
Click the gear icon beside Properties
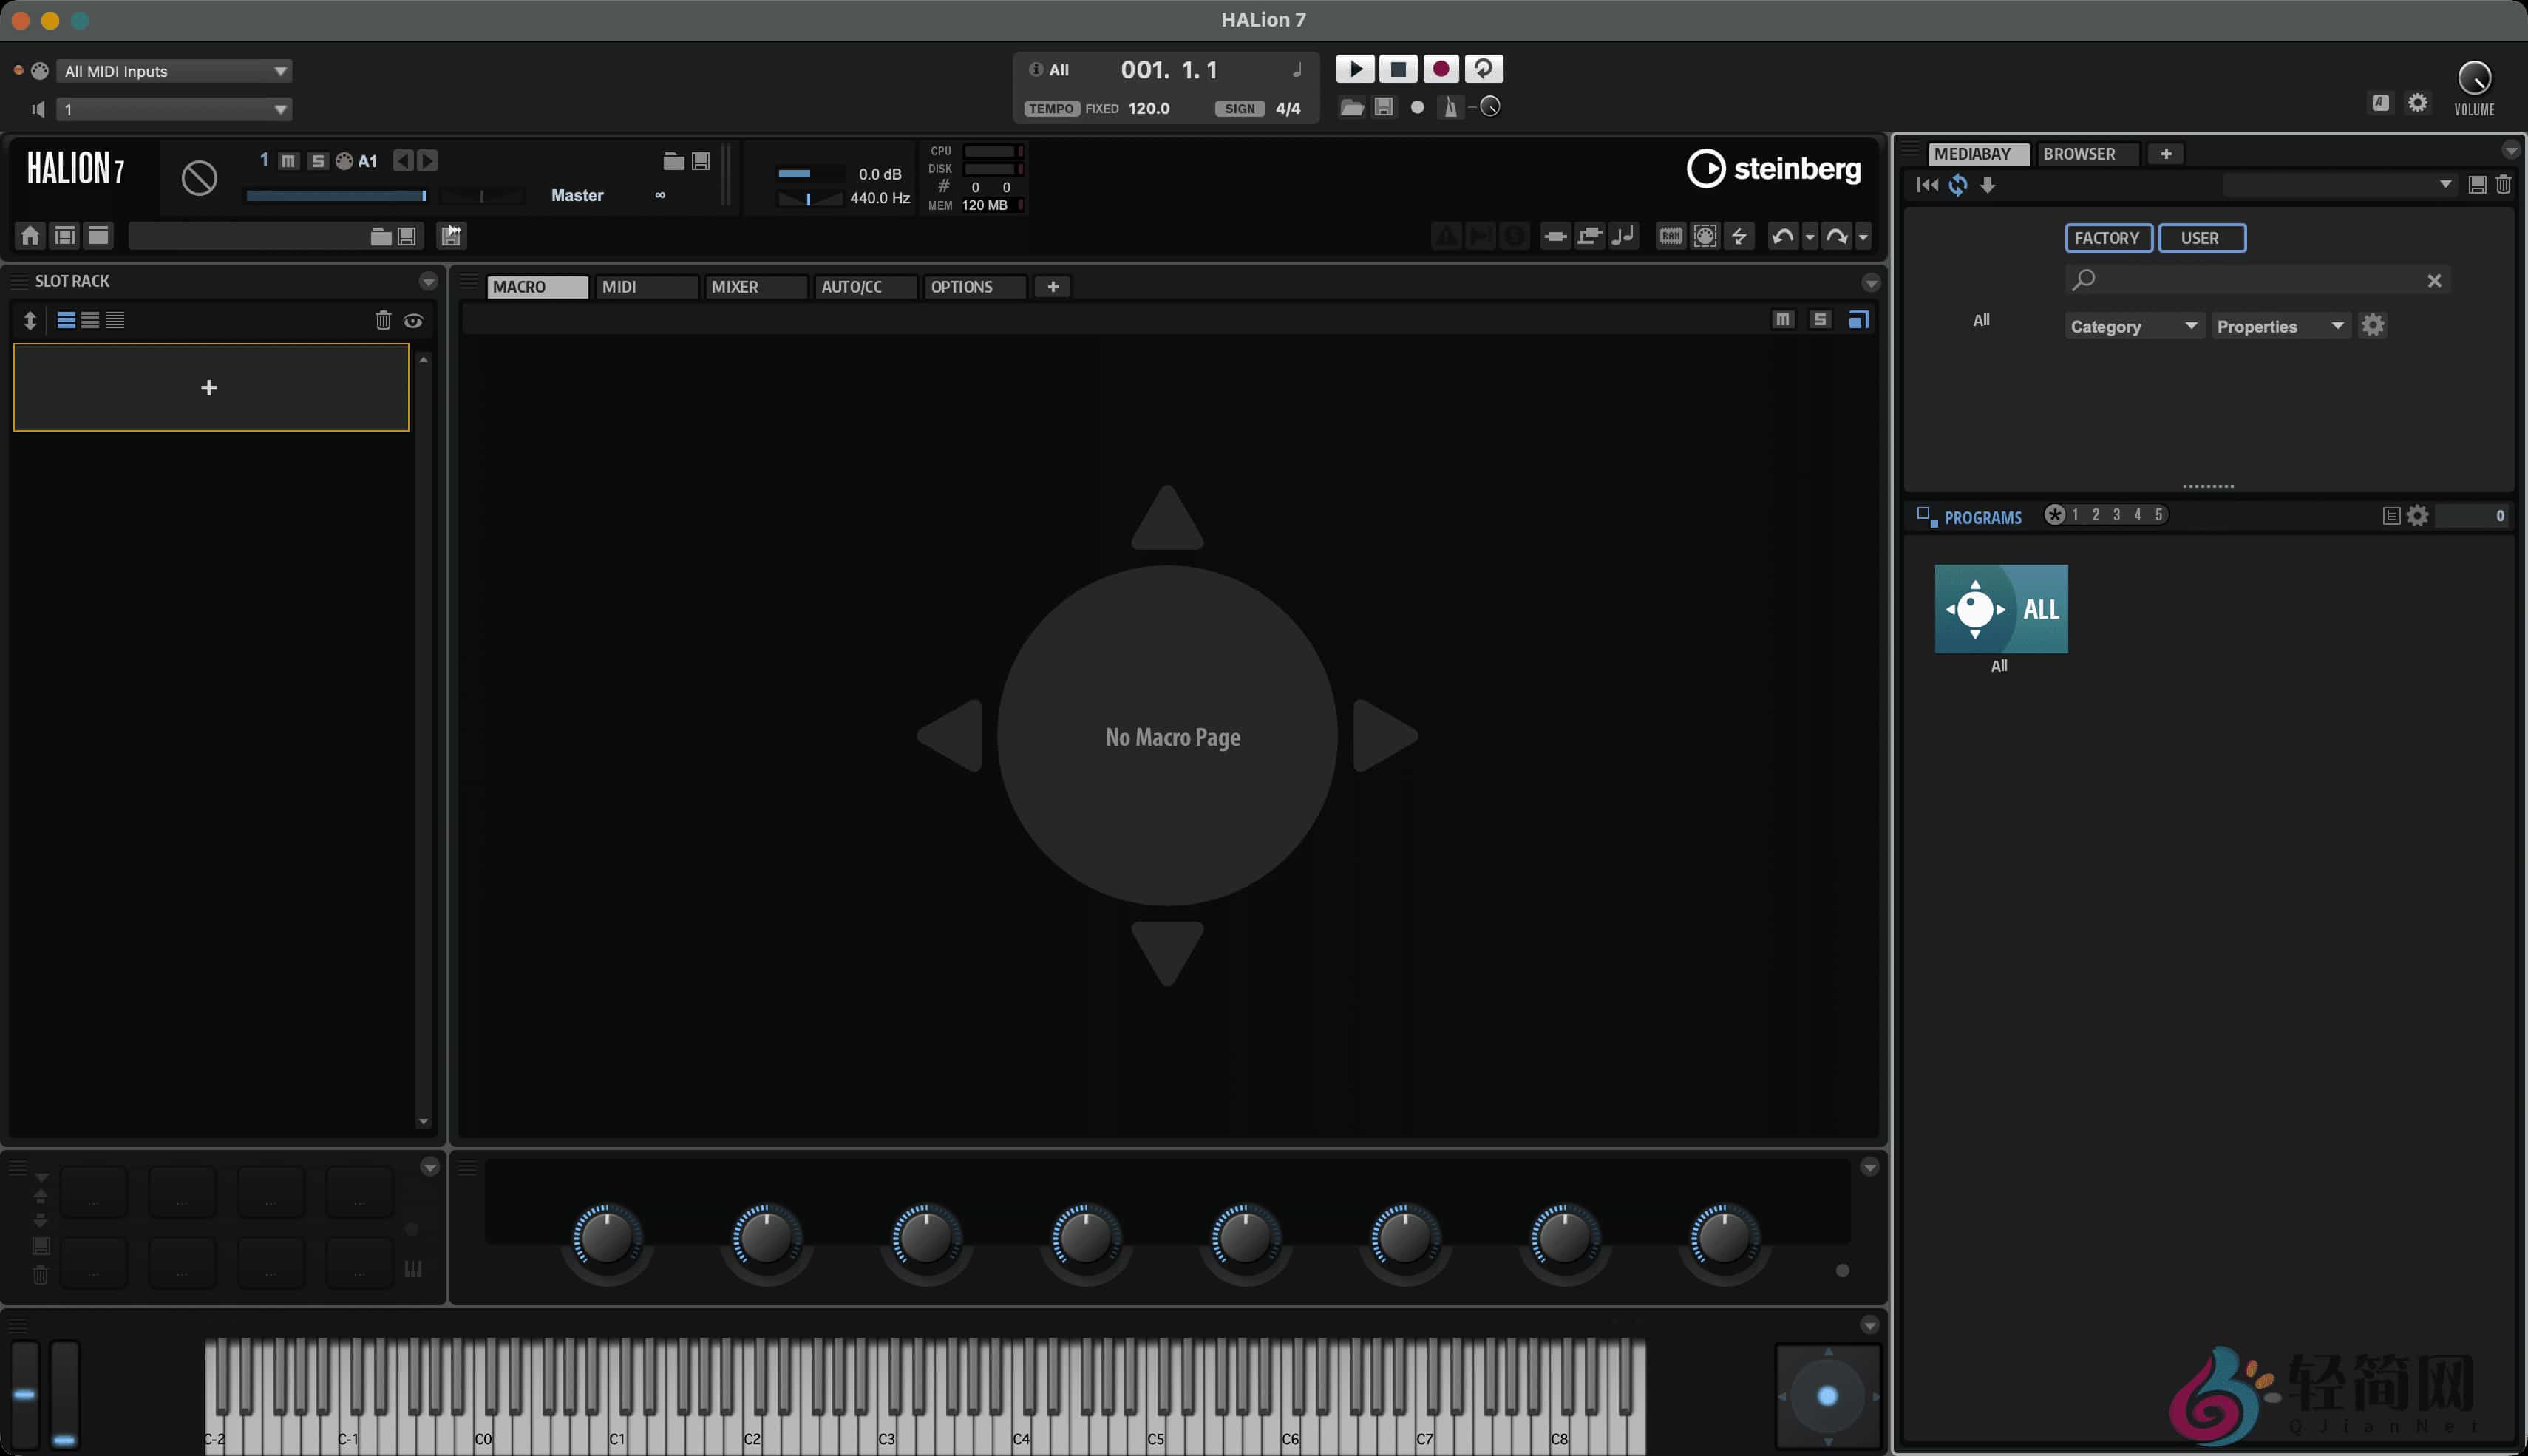[x=2372, y=325]
